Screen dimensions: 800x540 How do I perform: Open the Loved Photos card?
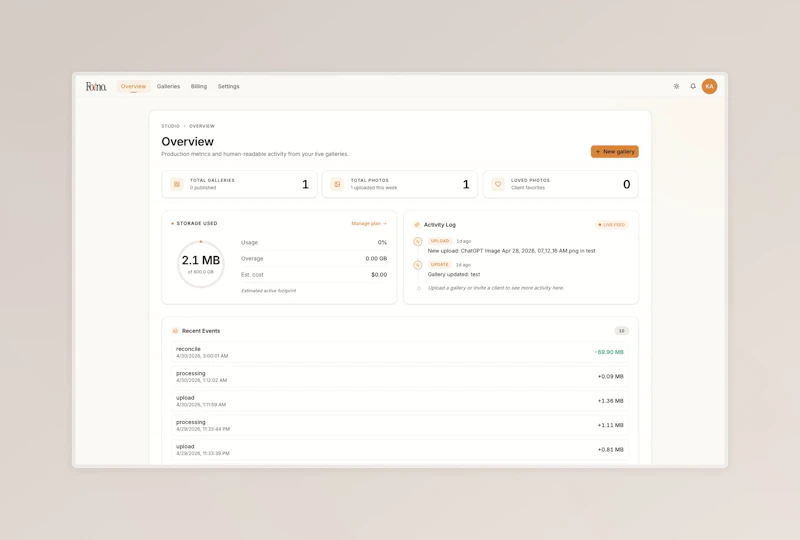[561, 184]
